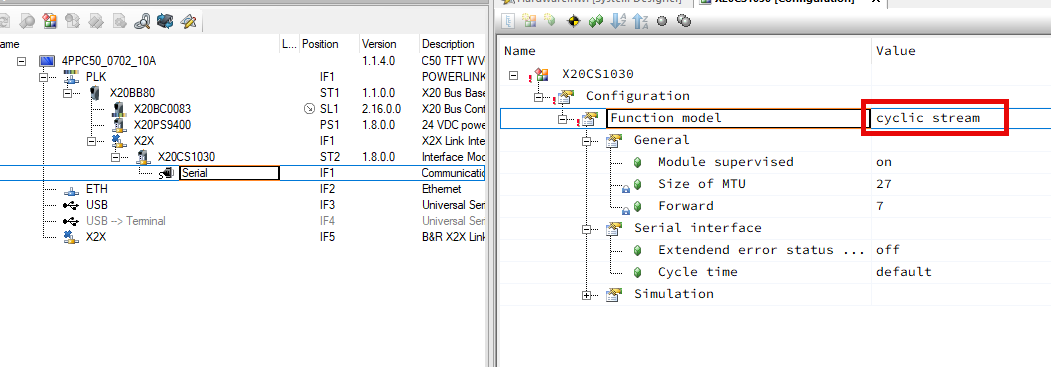Click the pencil edit icon in left toolbar

[x=188, y=21]
